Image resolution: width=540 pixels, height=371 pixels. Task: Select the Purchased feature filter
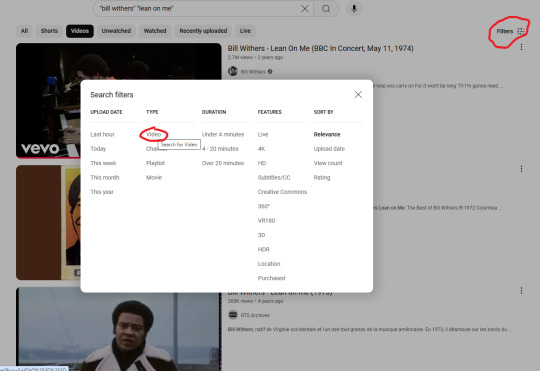click(271, 278)
